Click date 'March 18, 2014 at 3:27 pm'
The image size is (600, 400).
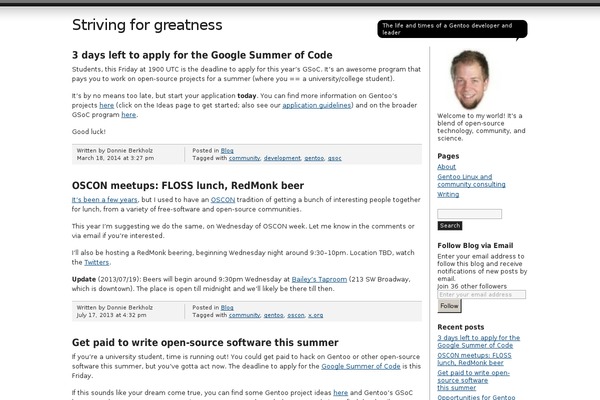tap(115, 158)
